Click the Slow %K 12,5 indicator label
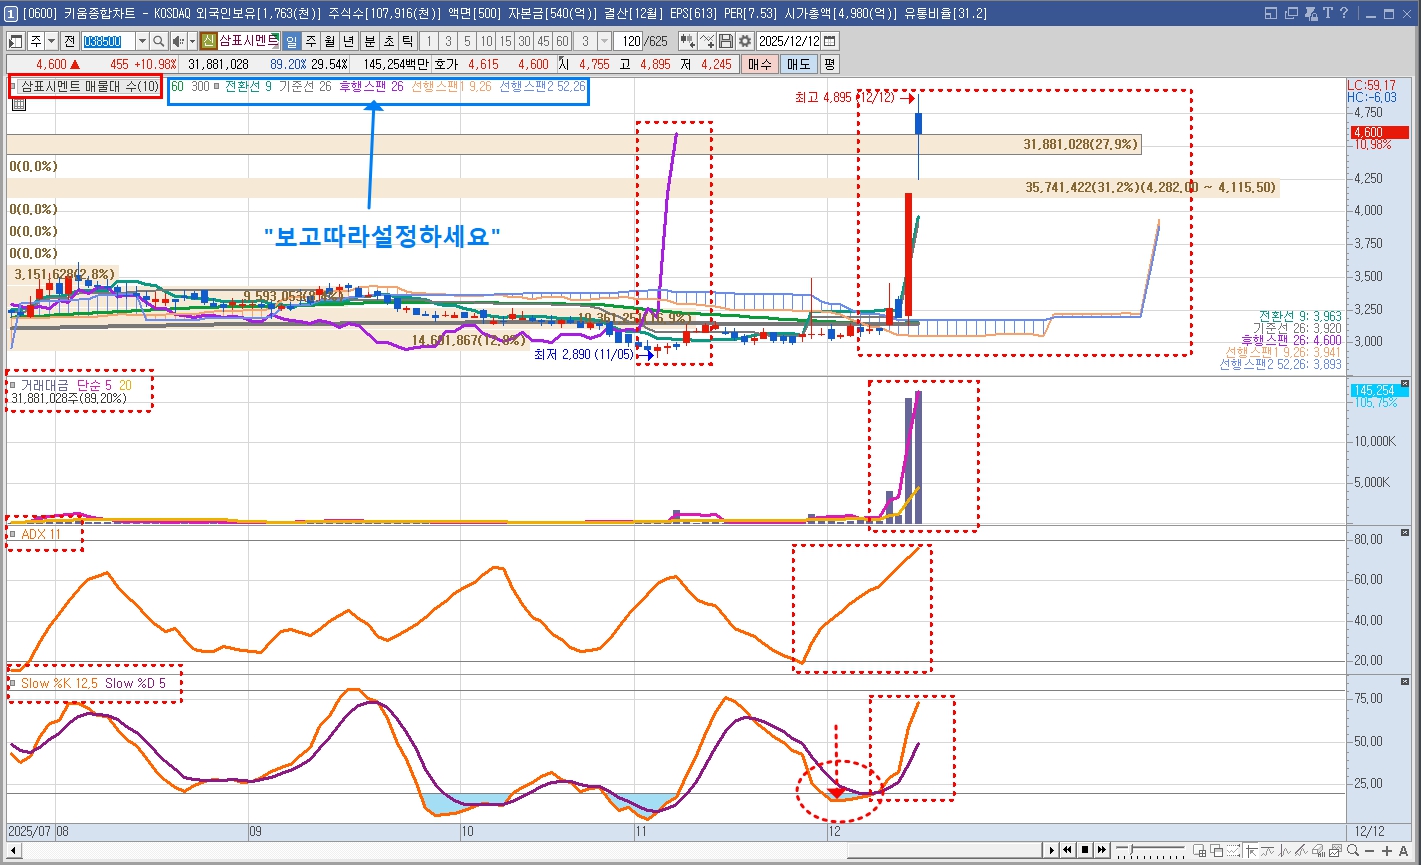 (59, 684)
